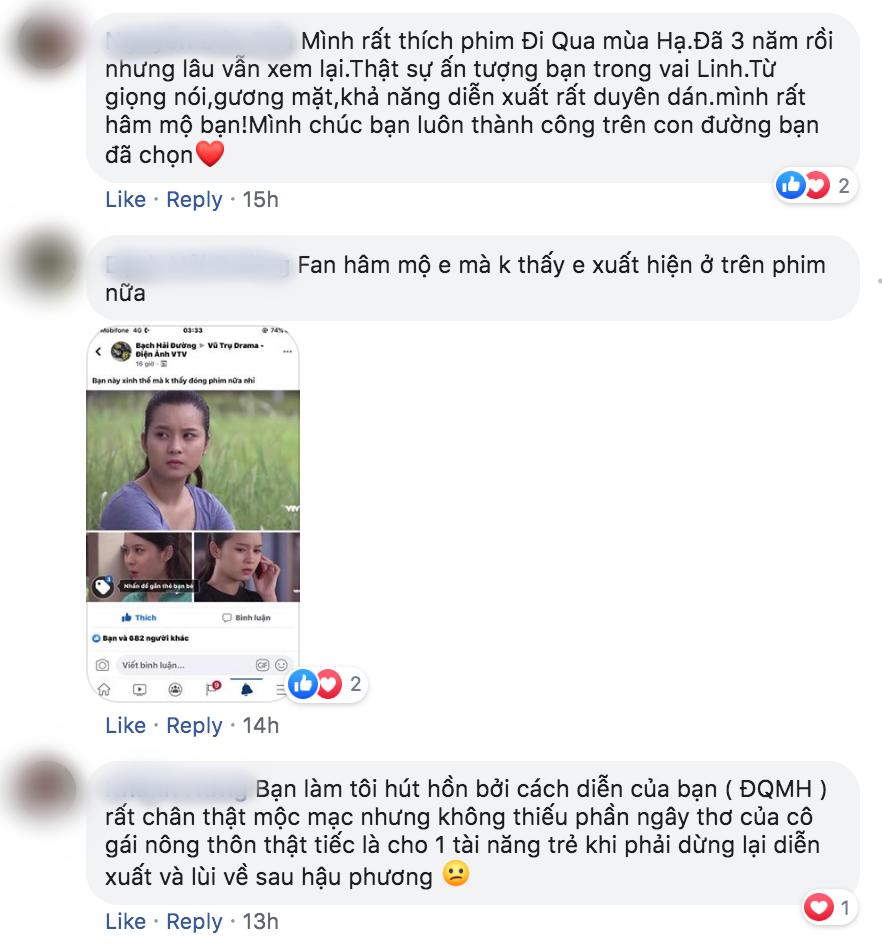The width and height of the screenshot is (882, 944).
Task: Open the heart reaction on the last comment
Action: tap(830, 907)
